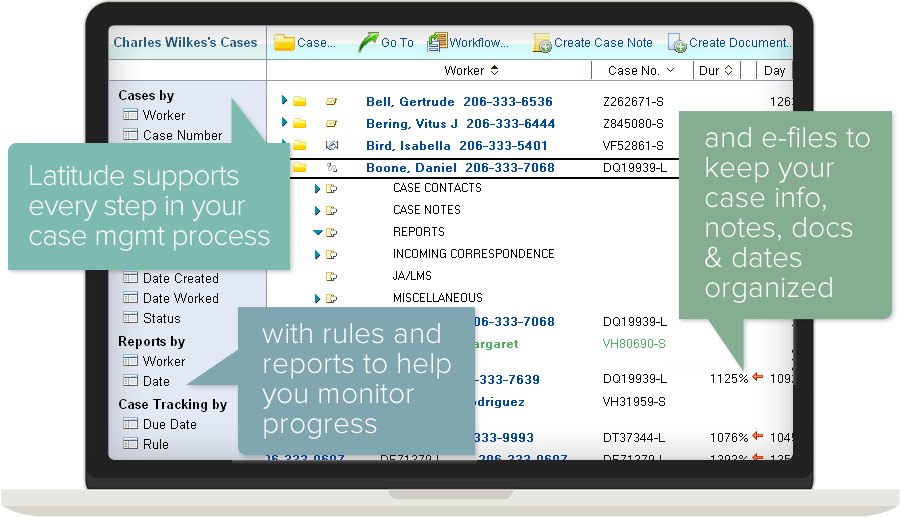Click case number Z845080-S
Screen dimensions: 900x517
(x=633, y=123)
